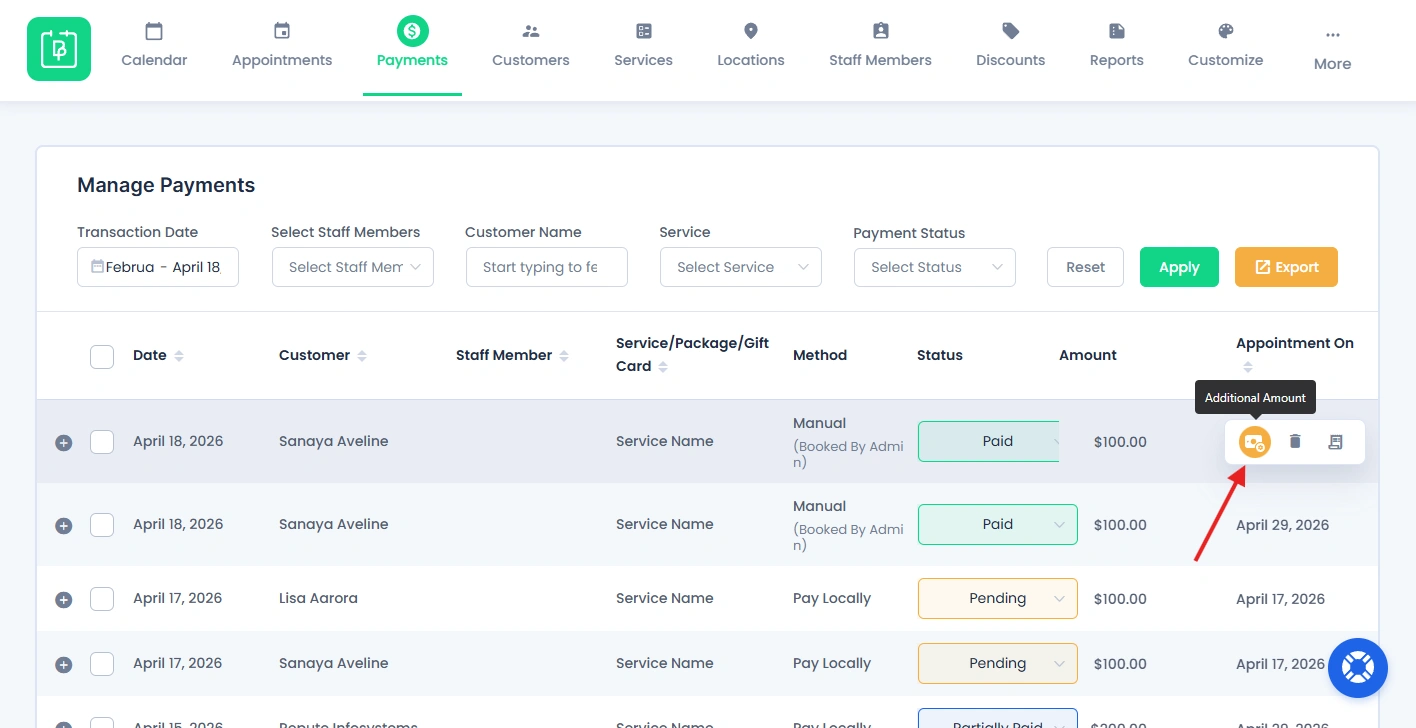Open Pending status dropdown for Sanaya Aveline April 17
This screenshot has width=1416, height=728.
tap(998, 663)
